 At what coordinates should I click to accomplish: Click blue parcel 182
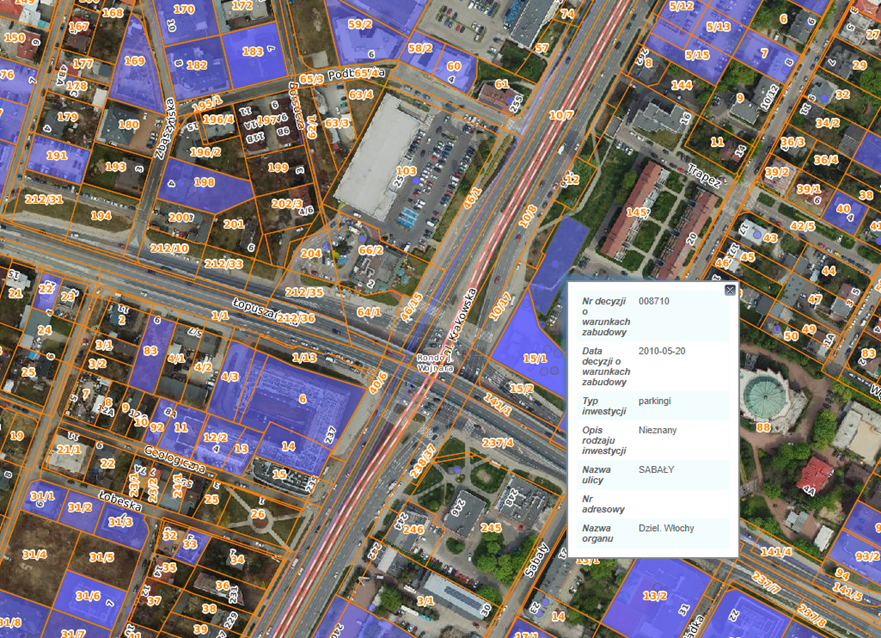click(x=196, y=66)
